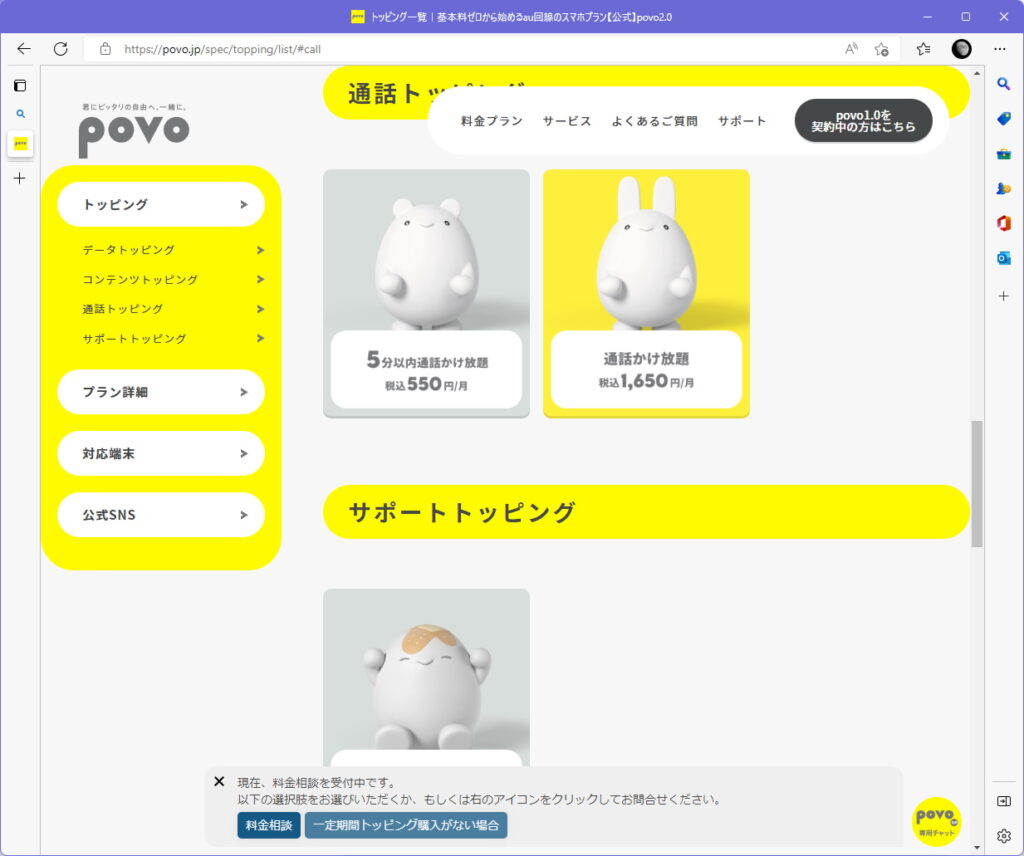Open the povo 専用チャット chat bubble
The height and width of the screenshot is (856, 1024).
click(936, 821)
